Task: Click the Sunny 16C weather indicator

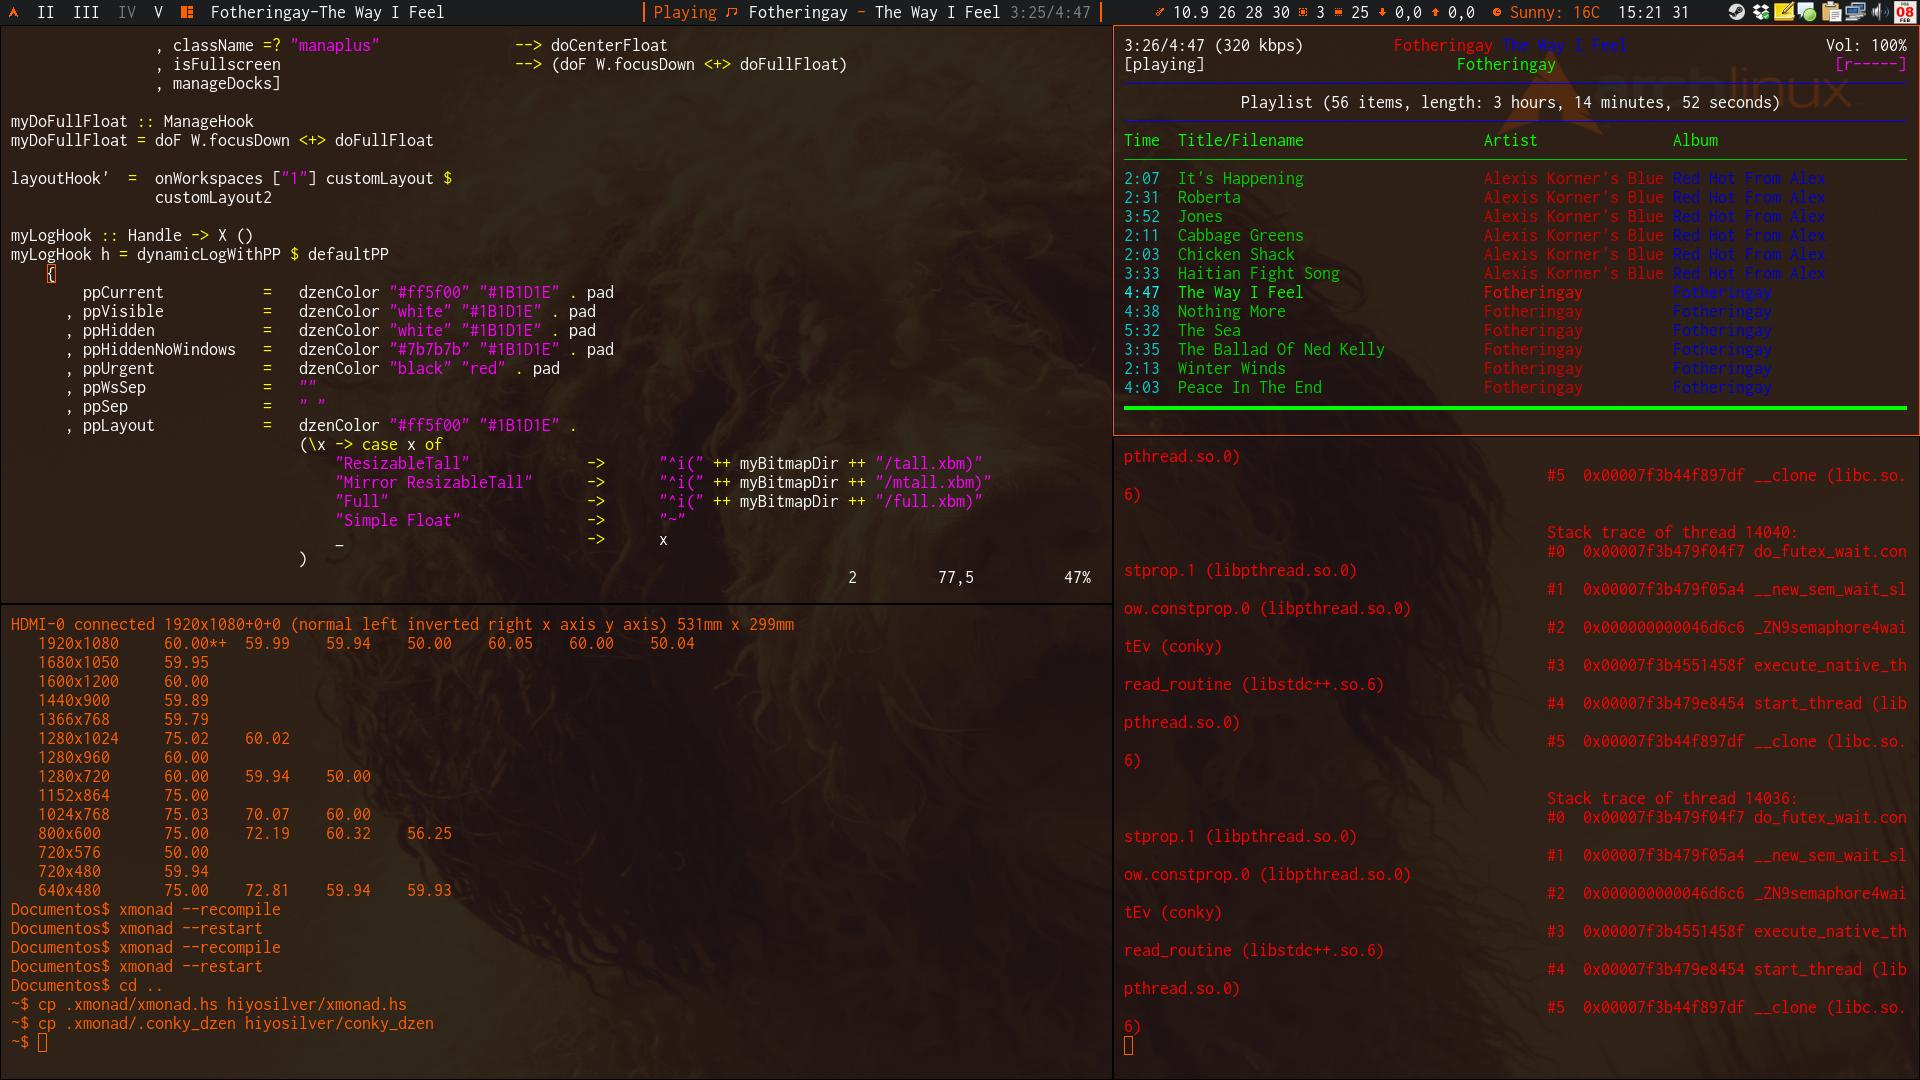Action: [1553, 12]
